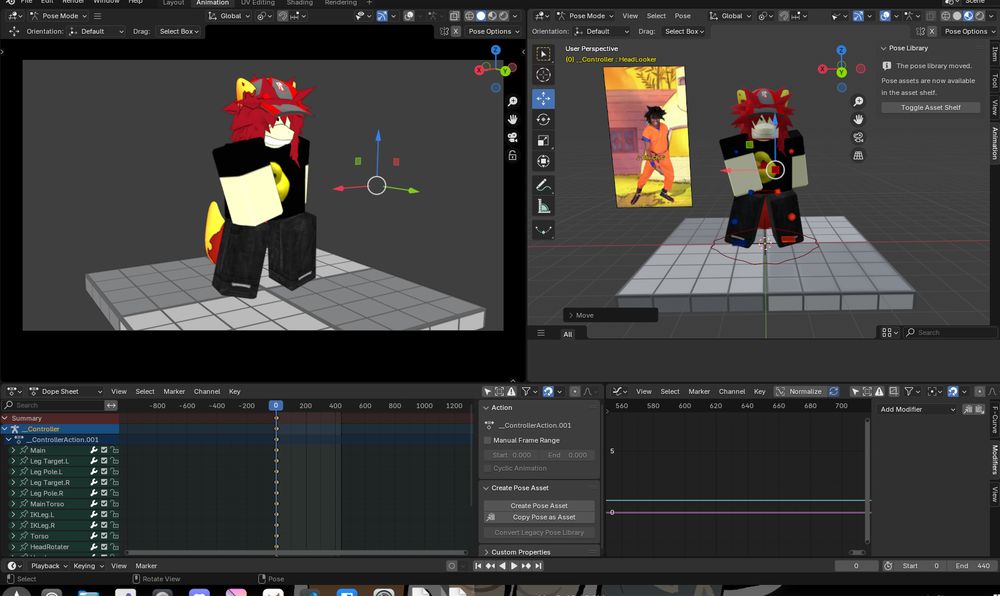Switch to the Animation sidebar tab in viewport

click(994, 143)
